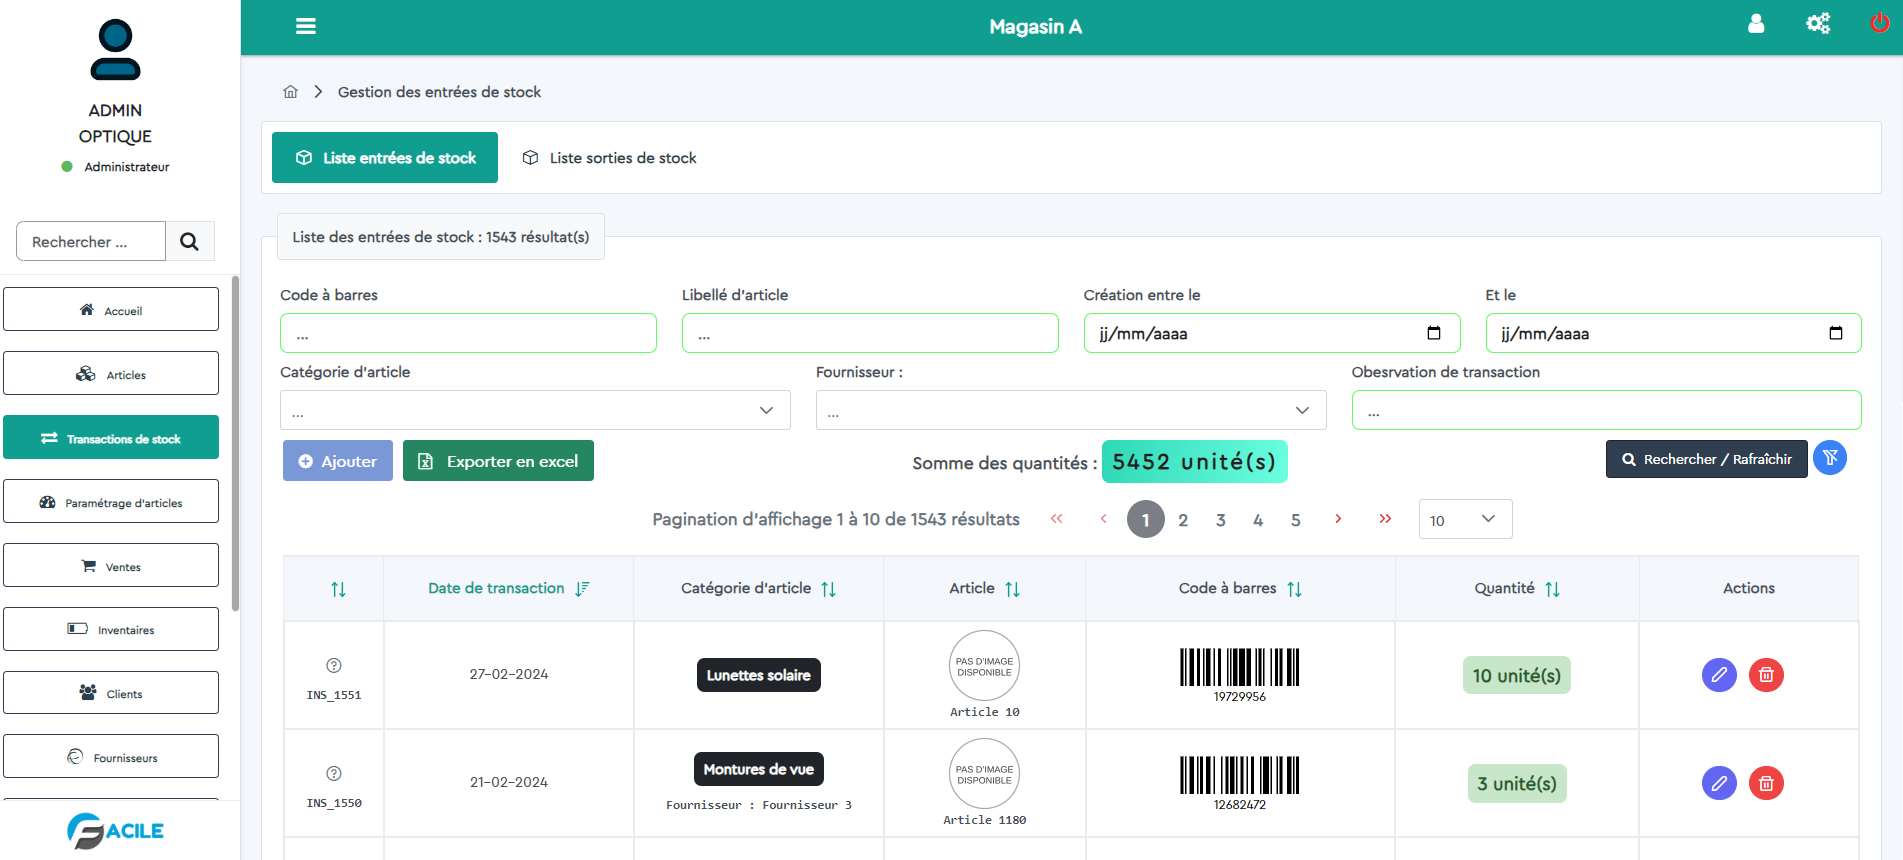Toggle sort on Date de transaction column

(x=582, y=589)
